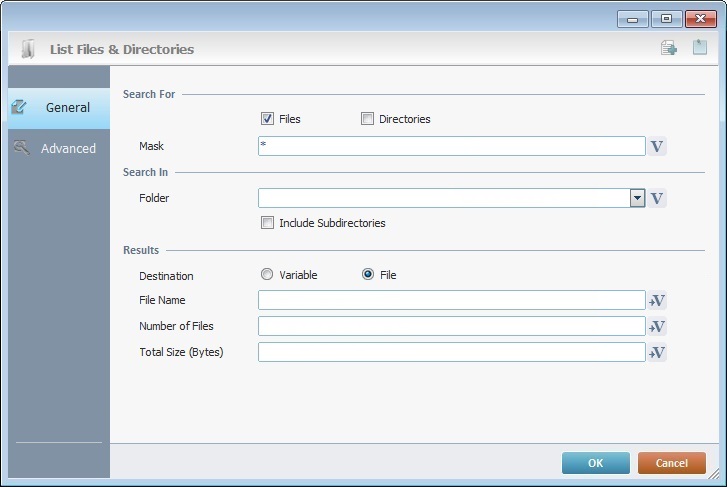
Task: Click the assign-variable icon next to File Name
Action: click(657, 301)
